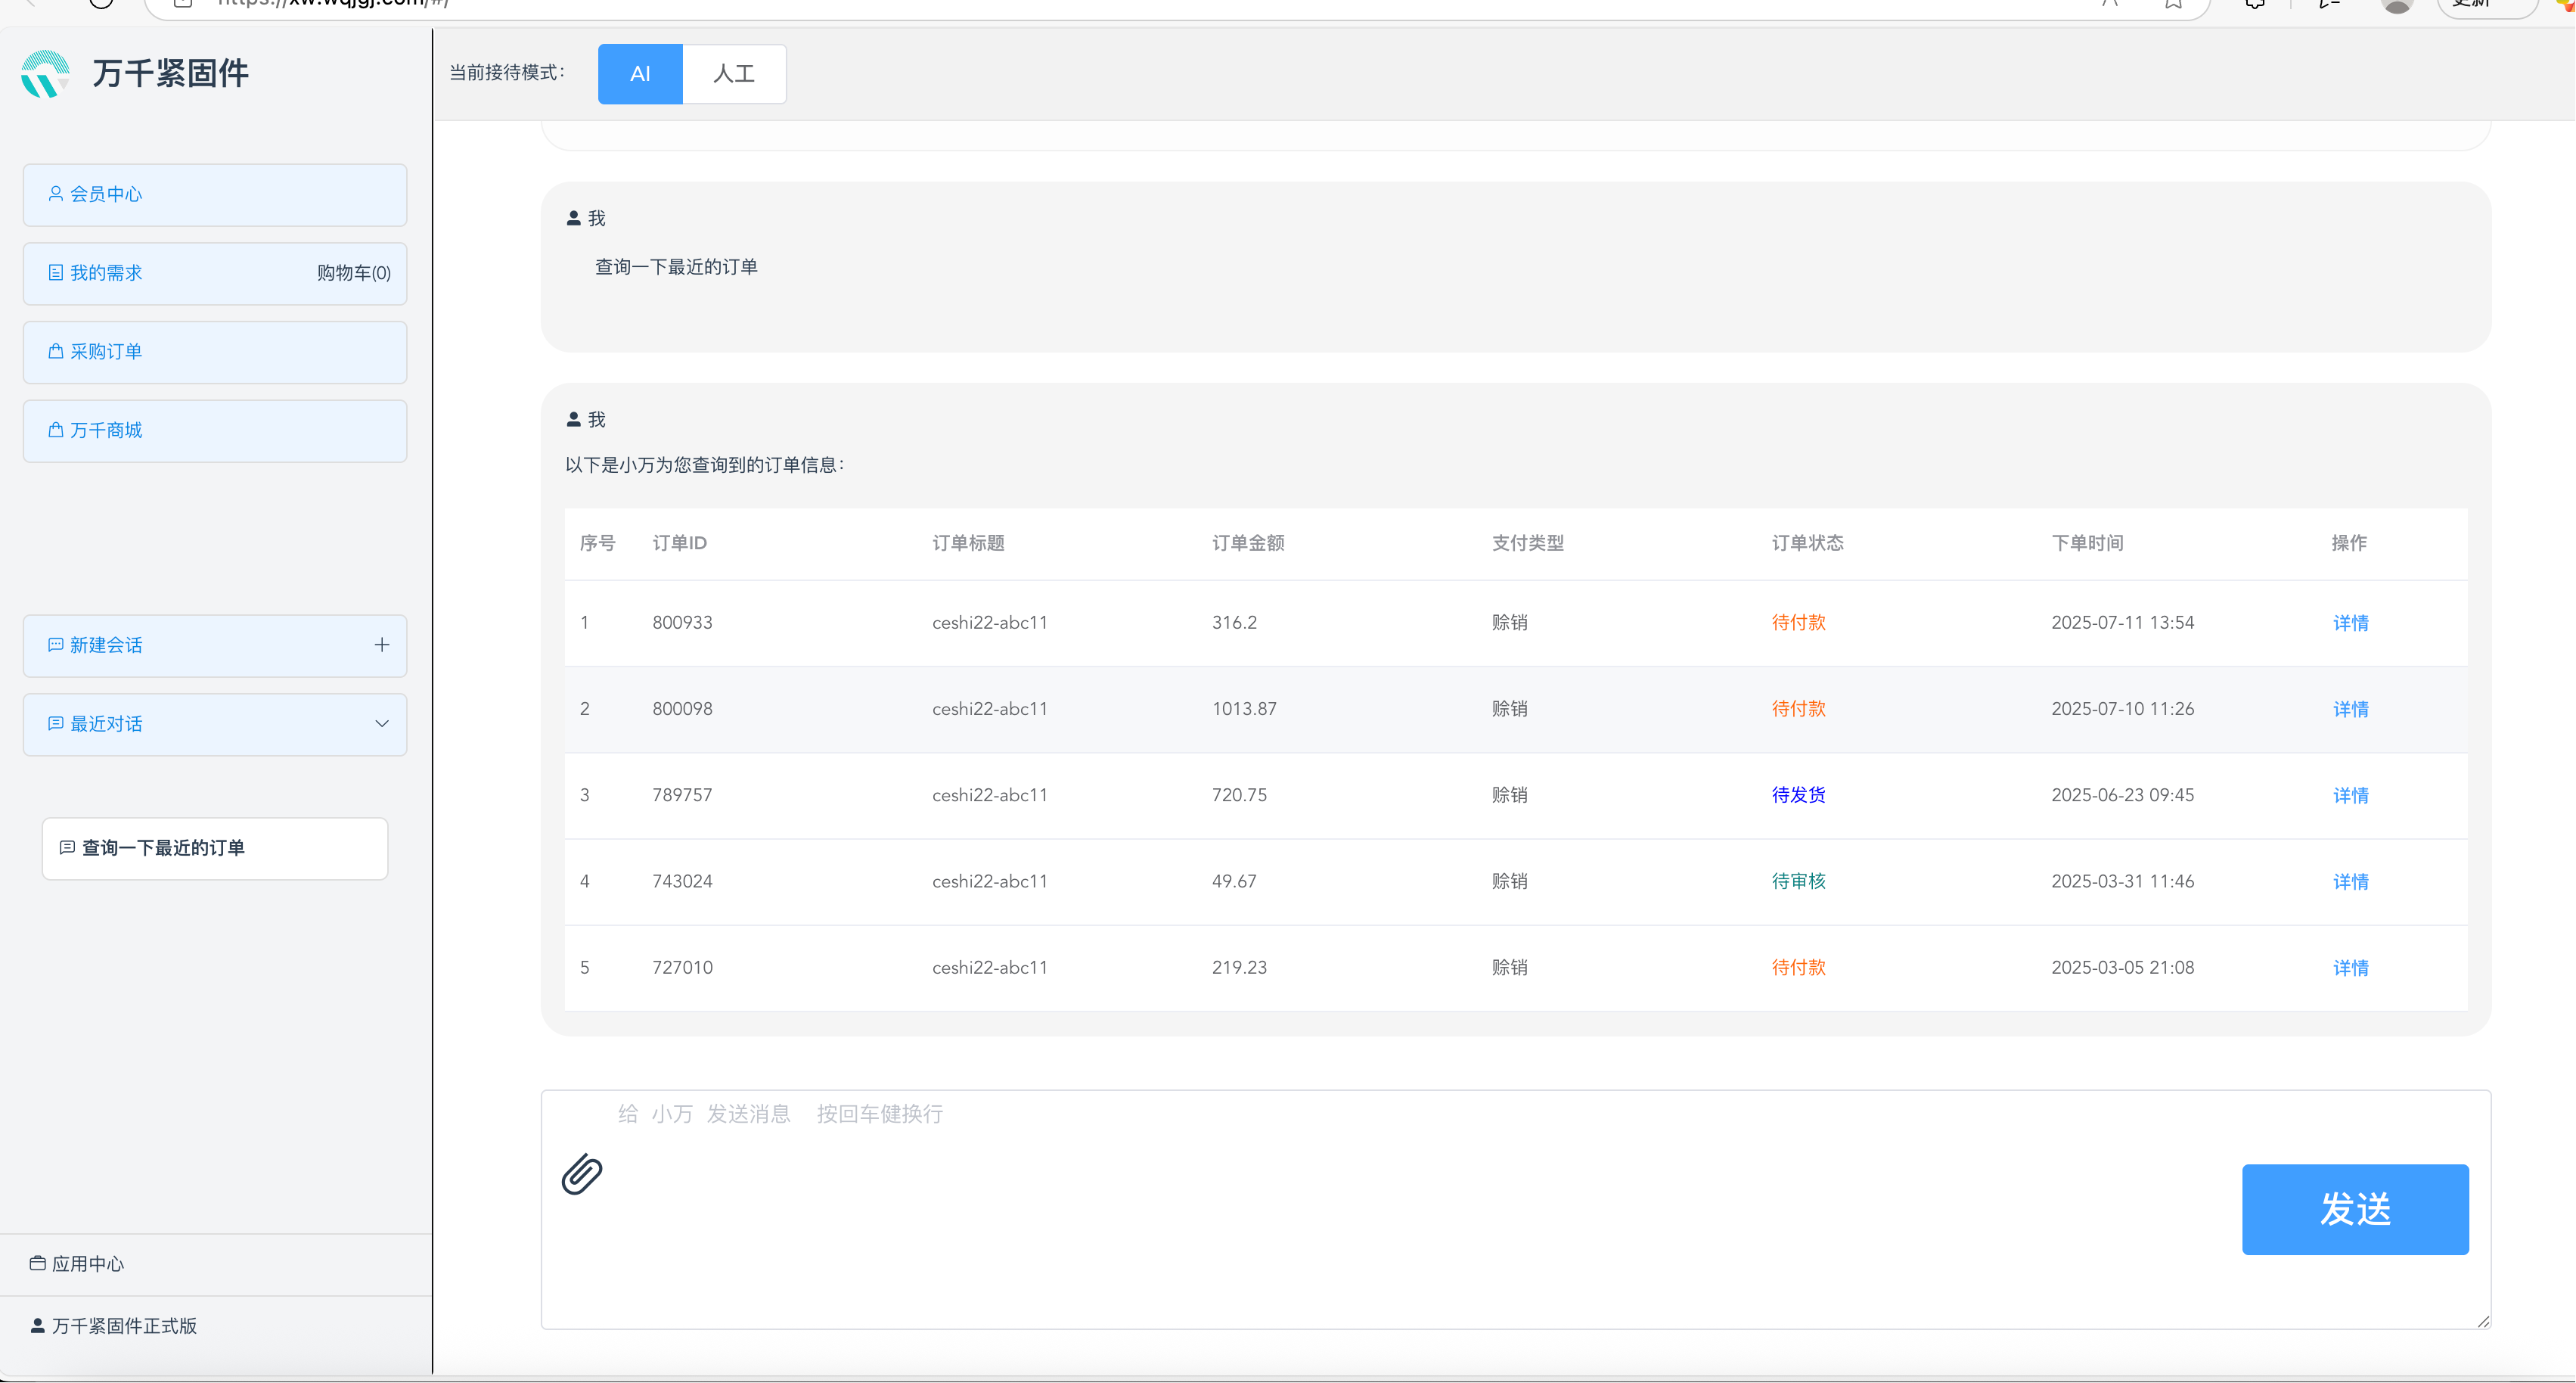Click the 我的需求 document icon
Image resolution: width=2576 pixels, height=1383 pixels.
pos(56,272)
